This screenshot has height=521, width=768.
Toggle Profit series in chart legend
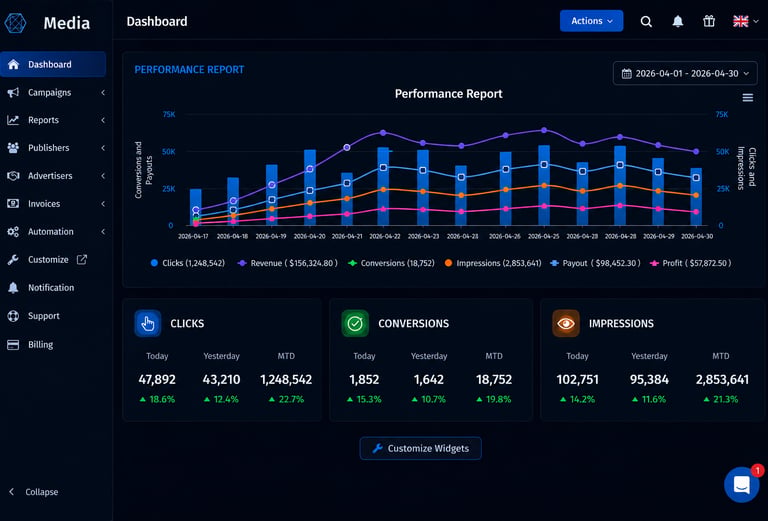[691, 263]
